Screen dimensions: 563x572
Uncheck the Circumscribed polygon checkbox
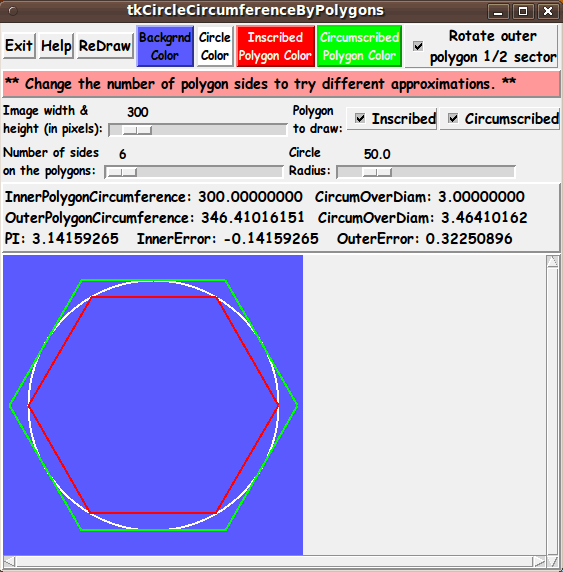coord(453,118)
